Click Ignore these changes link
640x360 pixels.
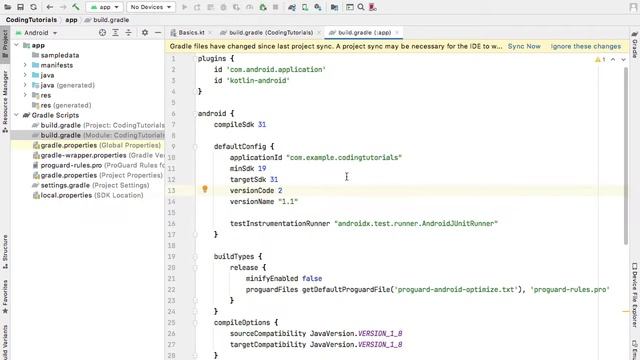586,46
